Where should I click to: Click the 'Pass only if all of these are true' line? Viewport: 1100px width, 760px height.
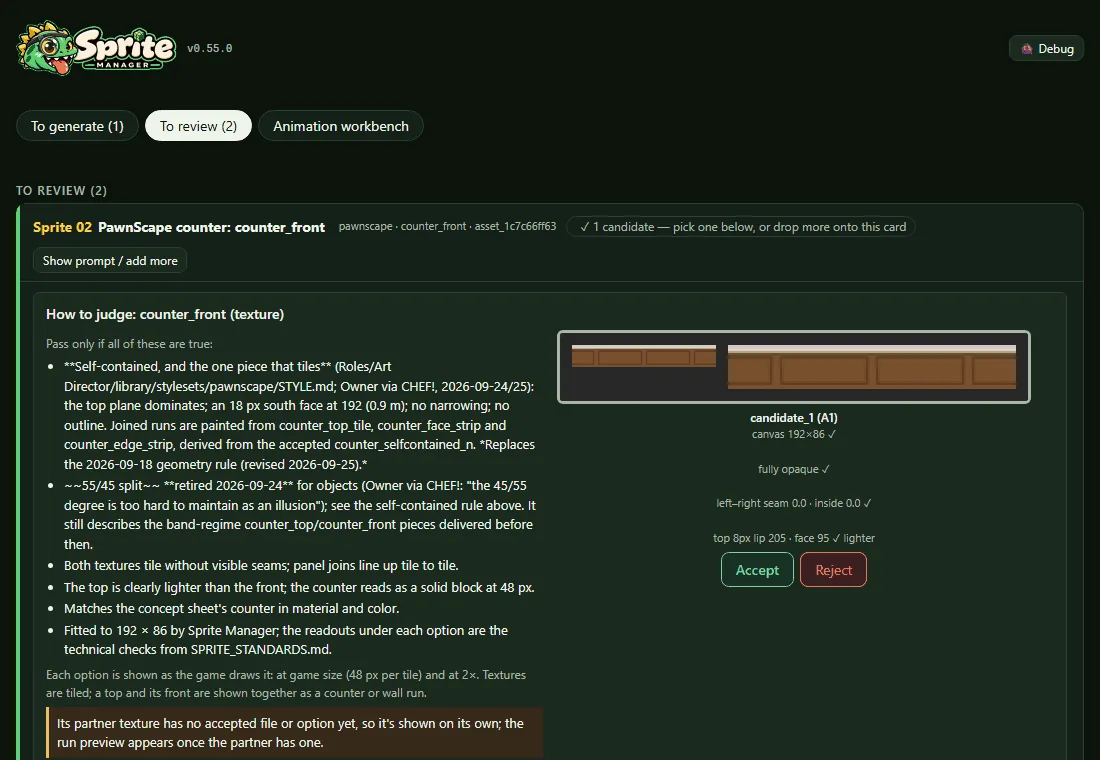coord(129,344)
